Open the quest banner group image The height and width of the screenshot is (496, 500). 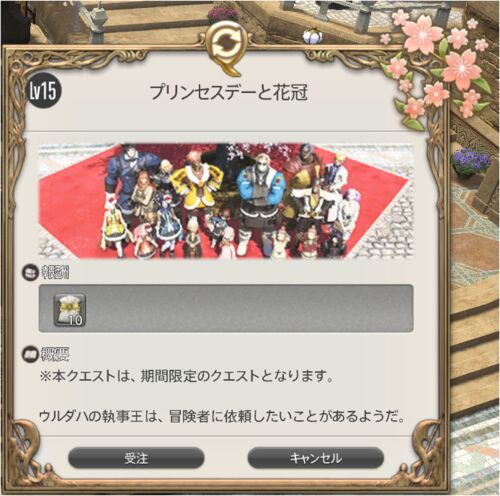pos(226,201)
